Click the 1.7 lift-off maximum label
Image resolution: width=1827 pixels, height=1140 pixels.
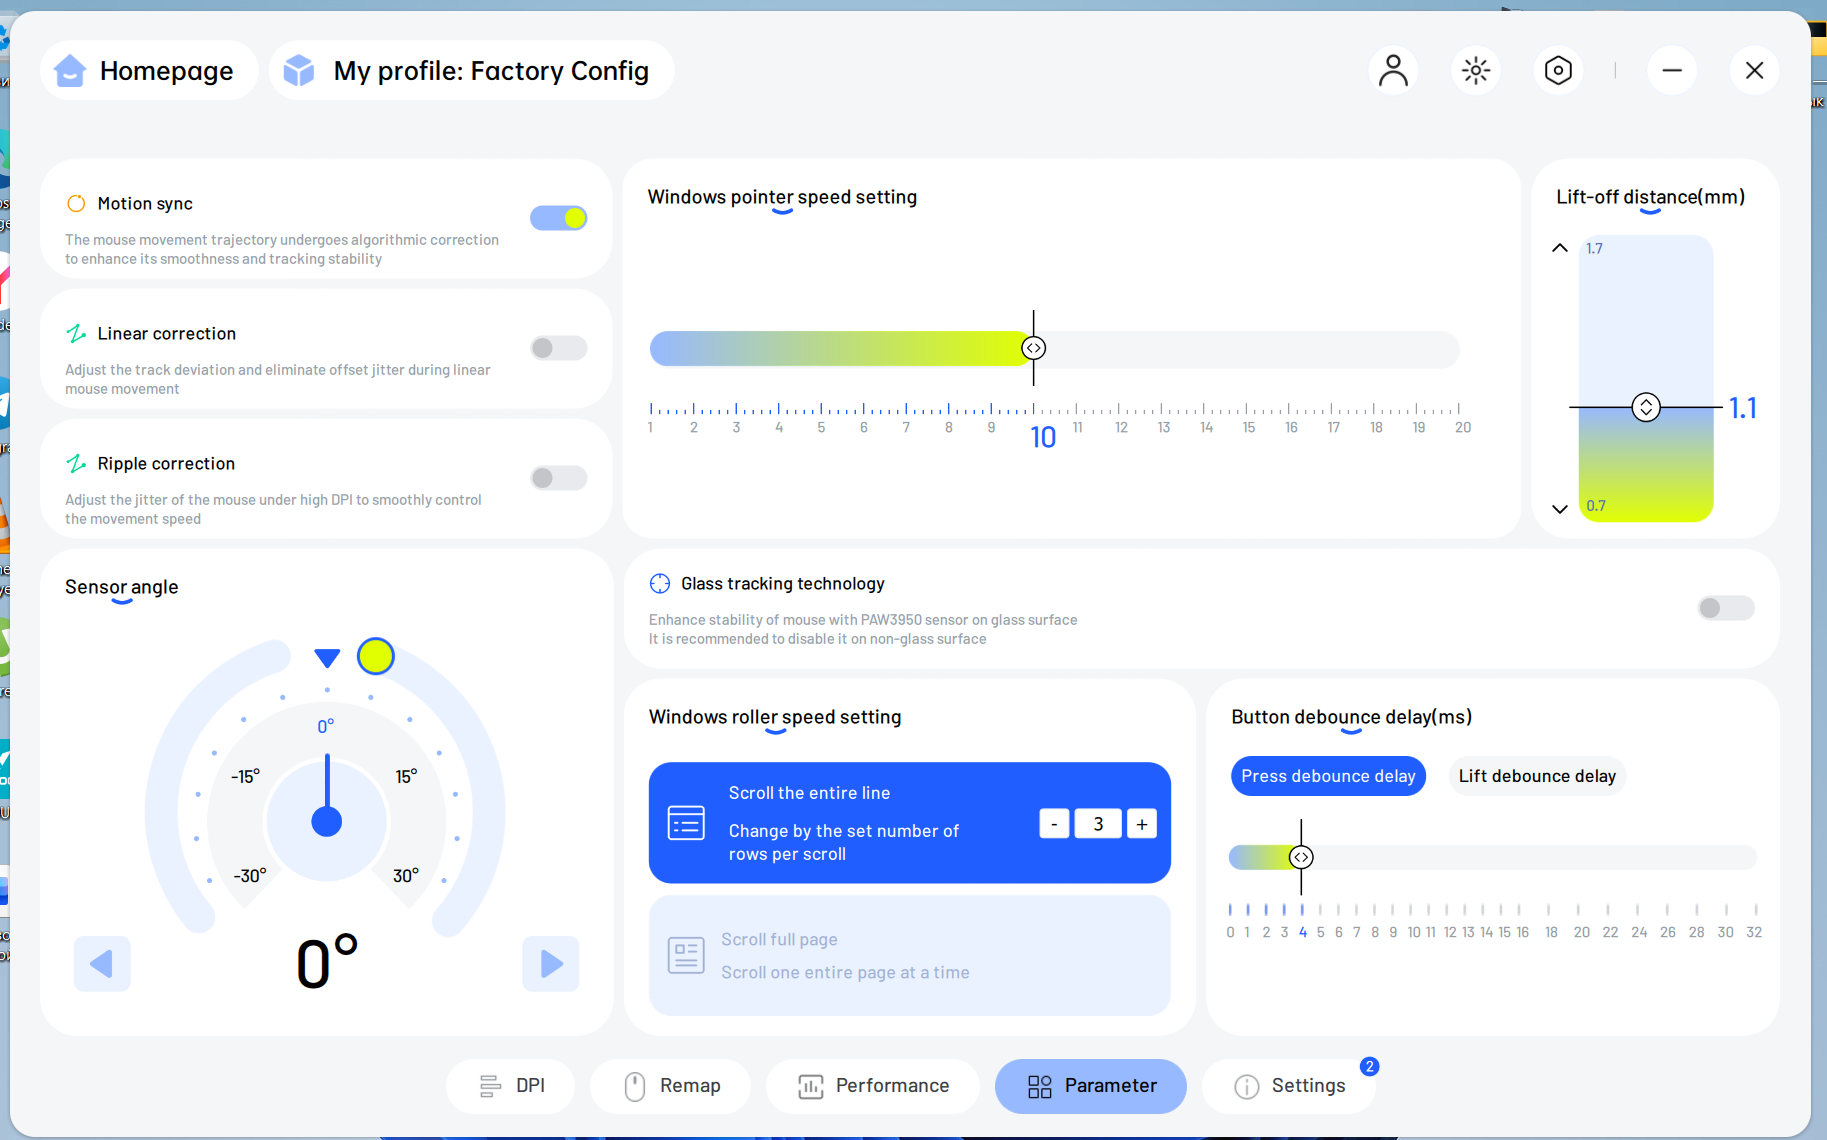1594,248
